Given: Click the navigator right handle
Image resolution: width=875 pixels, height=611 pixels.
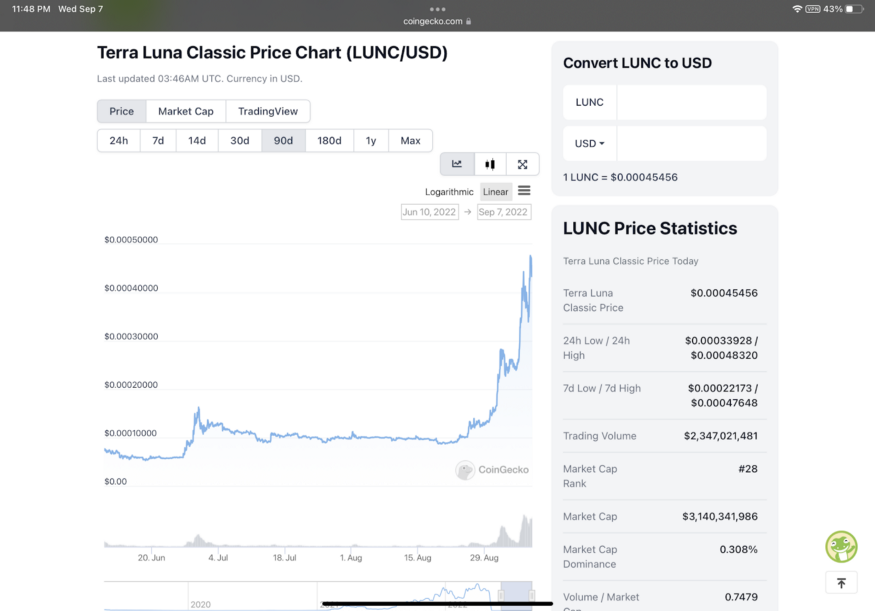Looking at the screenshot, I should tap(532, 596).
